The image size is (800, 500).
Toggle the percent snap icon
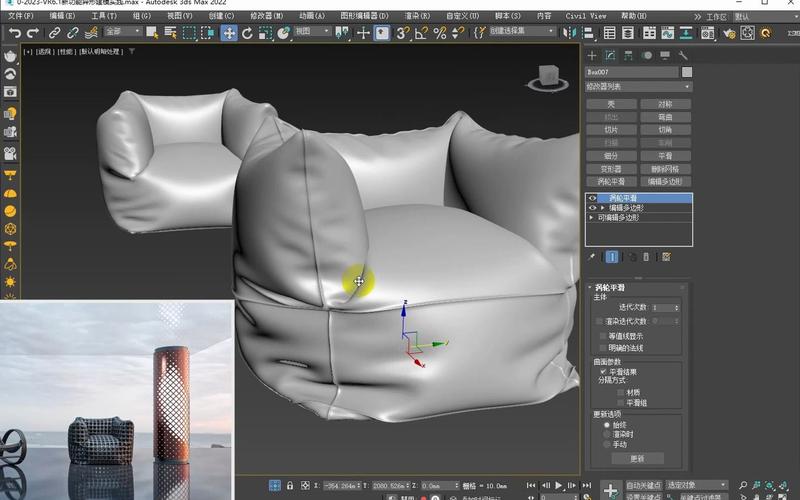[439, 33]
